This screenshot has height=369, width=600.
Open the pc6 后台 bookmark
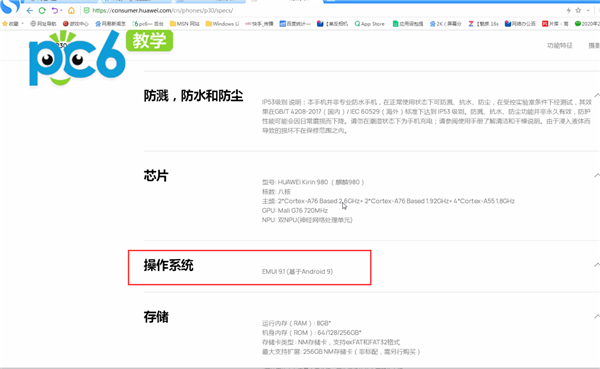[x=148, y=24]
